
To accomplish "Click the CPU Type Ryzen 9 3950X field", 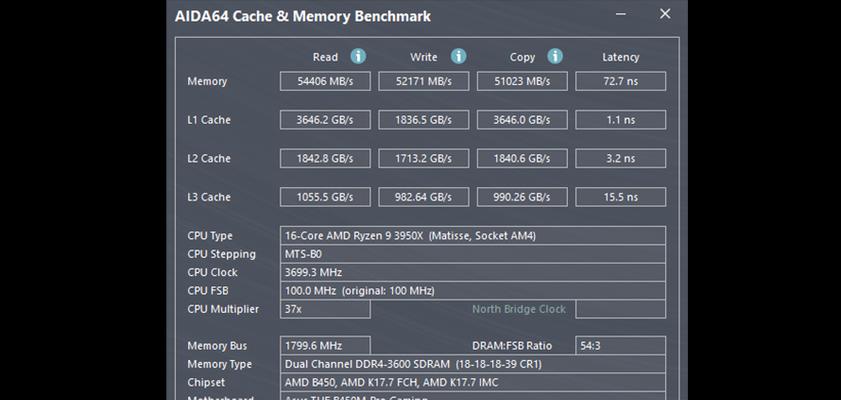I will click(473, 236).
